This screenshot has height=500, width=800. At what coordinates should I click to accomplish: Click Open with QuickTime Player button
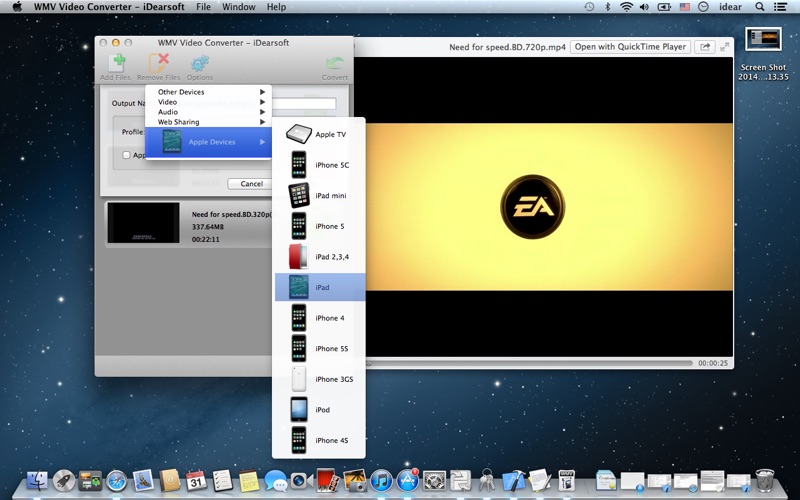point(630,46)
